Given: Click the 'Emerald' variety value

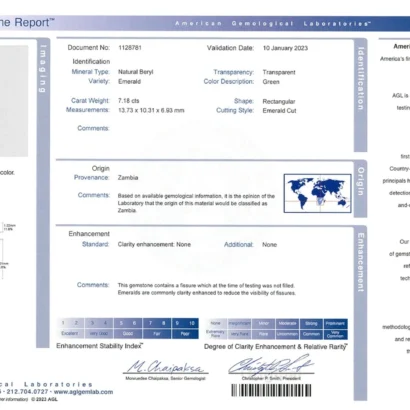Looking at the screenshot, I should [x=129, y=81].
